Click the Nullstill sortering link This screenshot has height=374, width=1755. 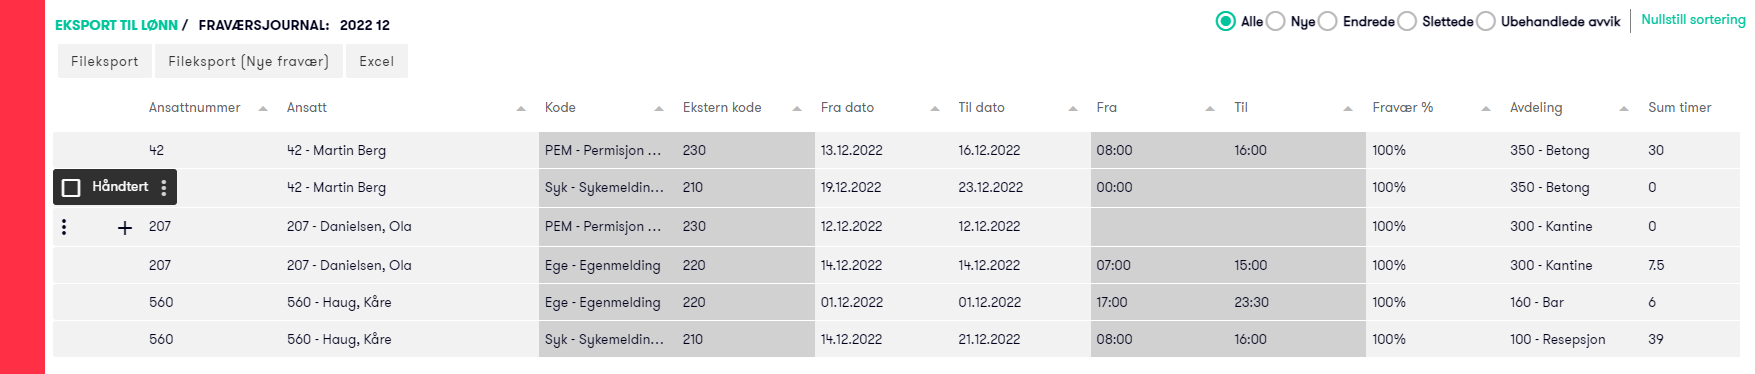1693,20
